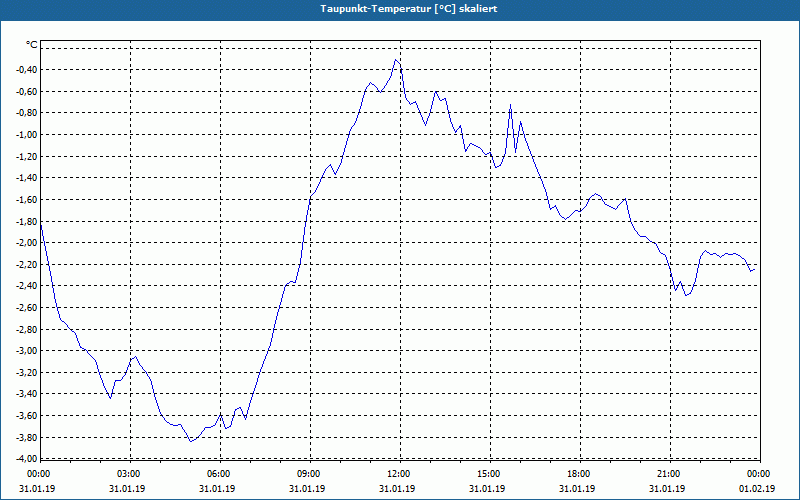
Task: Click the -3,00 y-axis label
Action: pos(28,351)
